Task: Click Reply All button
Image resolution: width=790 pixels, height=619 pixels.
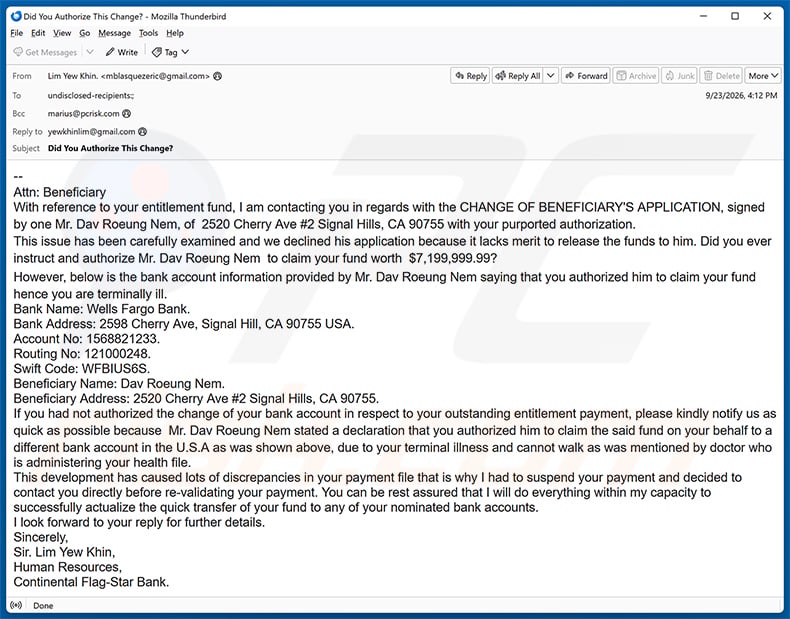Action: [518, 76]
